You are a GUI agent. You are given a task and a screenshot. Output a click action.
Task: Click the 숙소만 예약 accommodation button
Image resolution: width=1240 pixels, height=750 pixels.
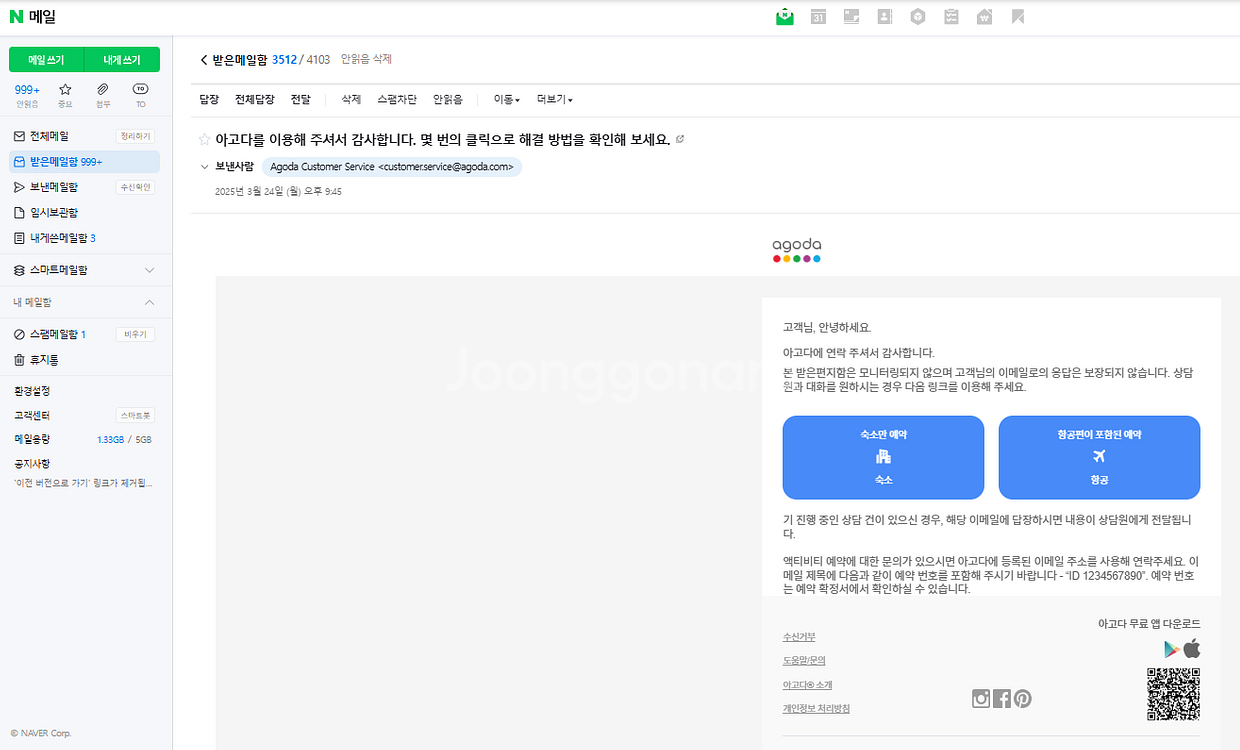883,457
